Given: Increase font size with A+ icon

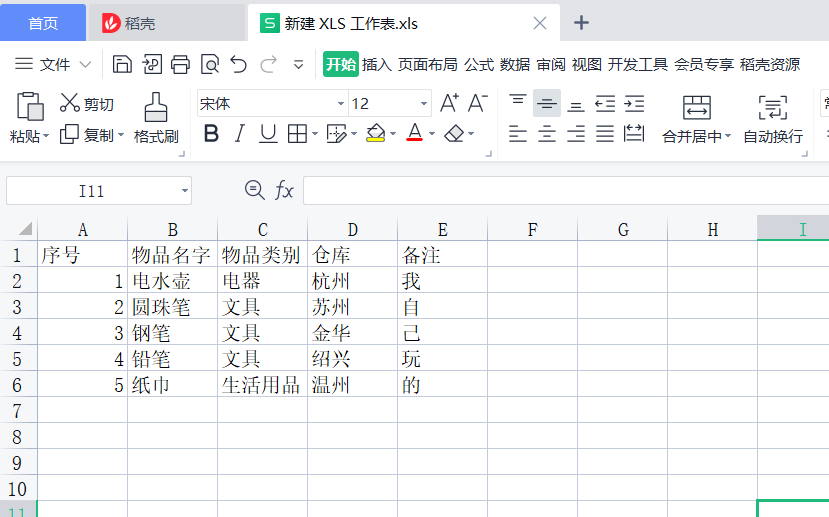Looking at the screenshot, I should point(449,103).
